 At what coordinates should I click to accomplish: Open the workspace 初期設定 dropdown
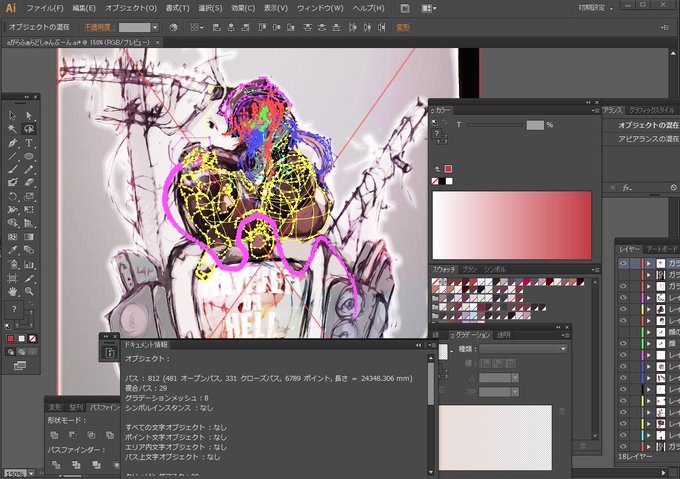coord(596,8)
